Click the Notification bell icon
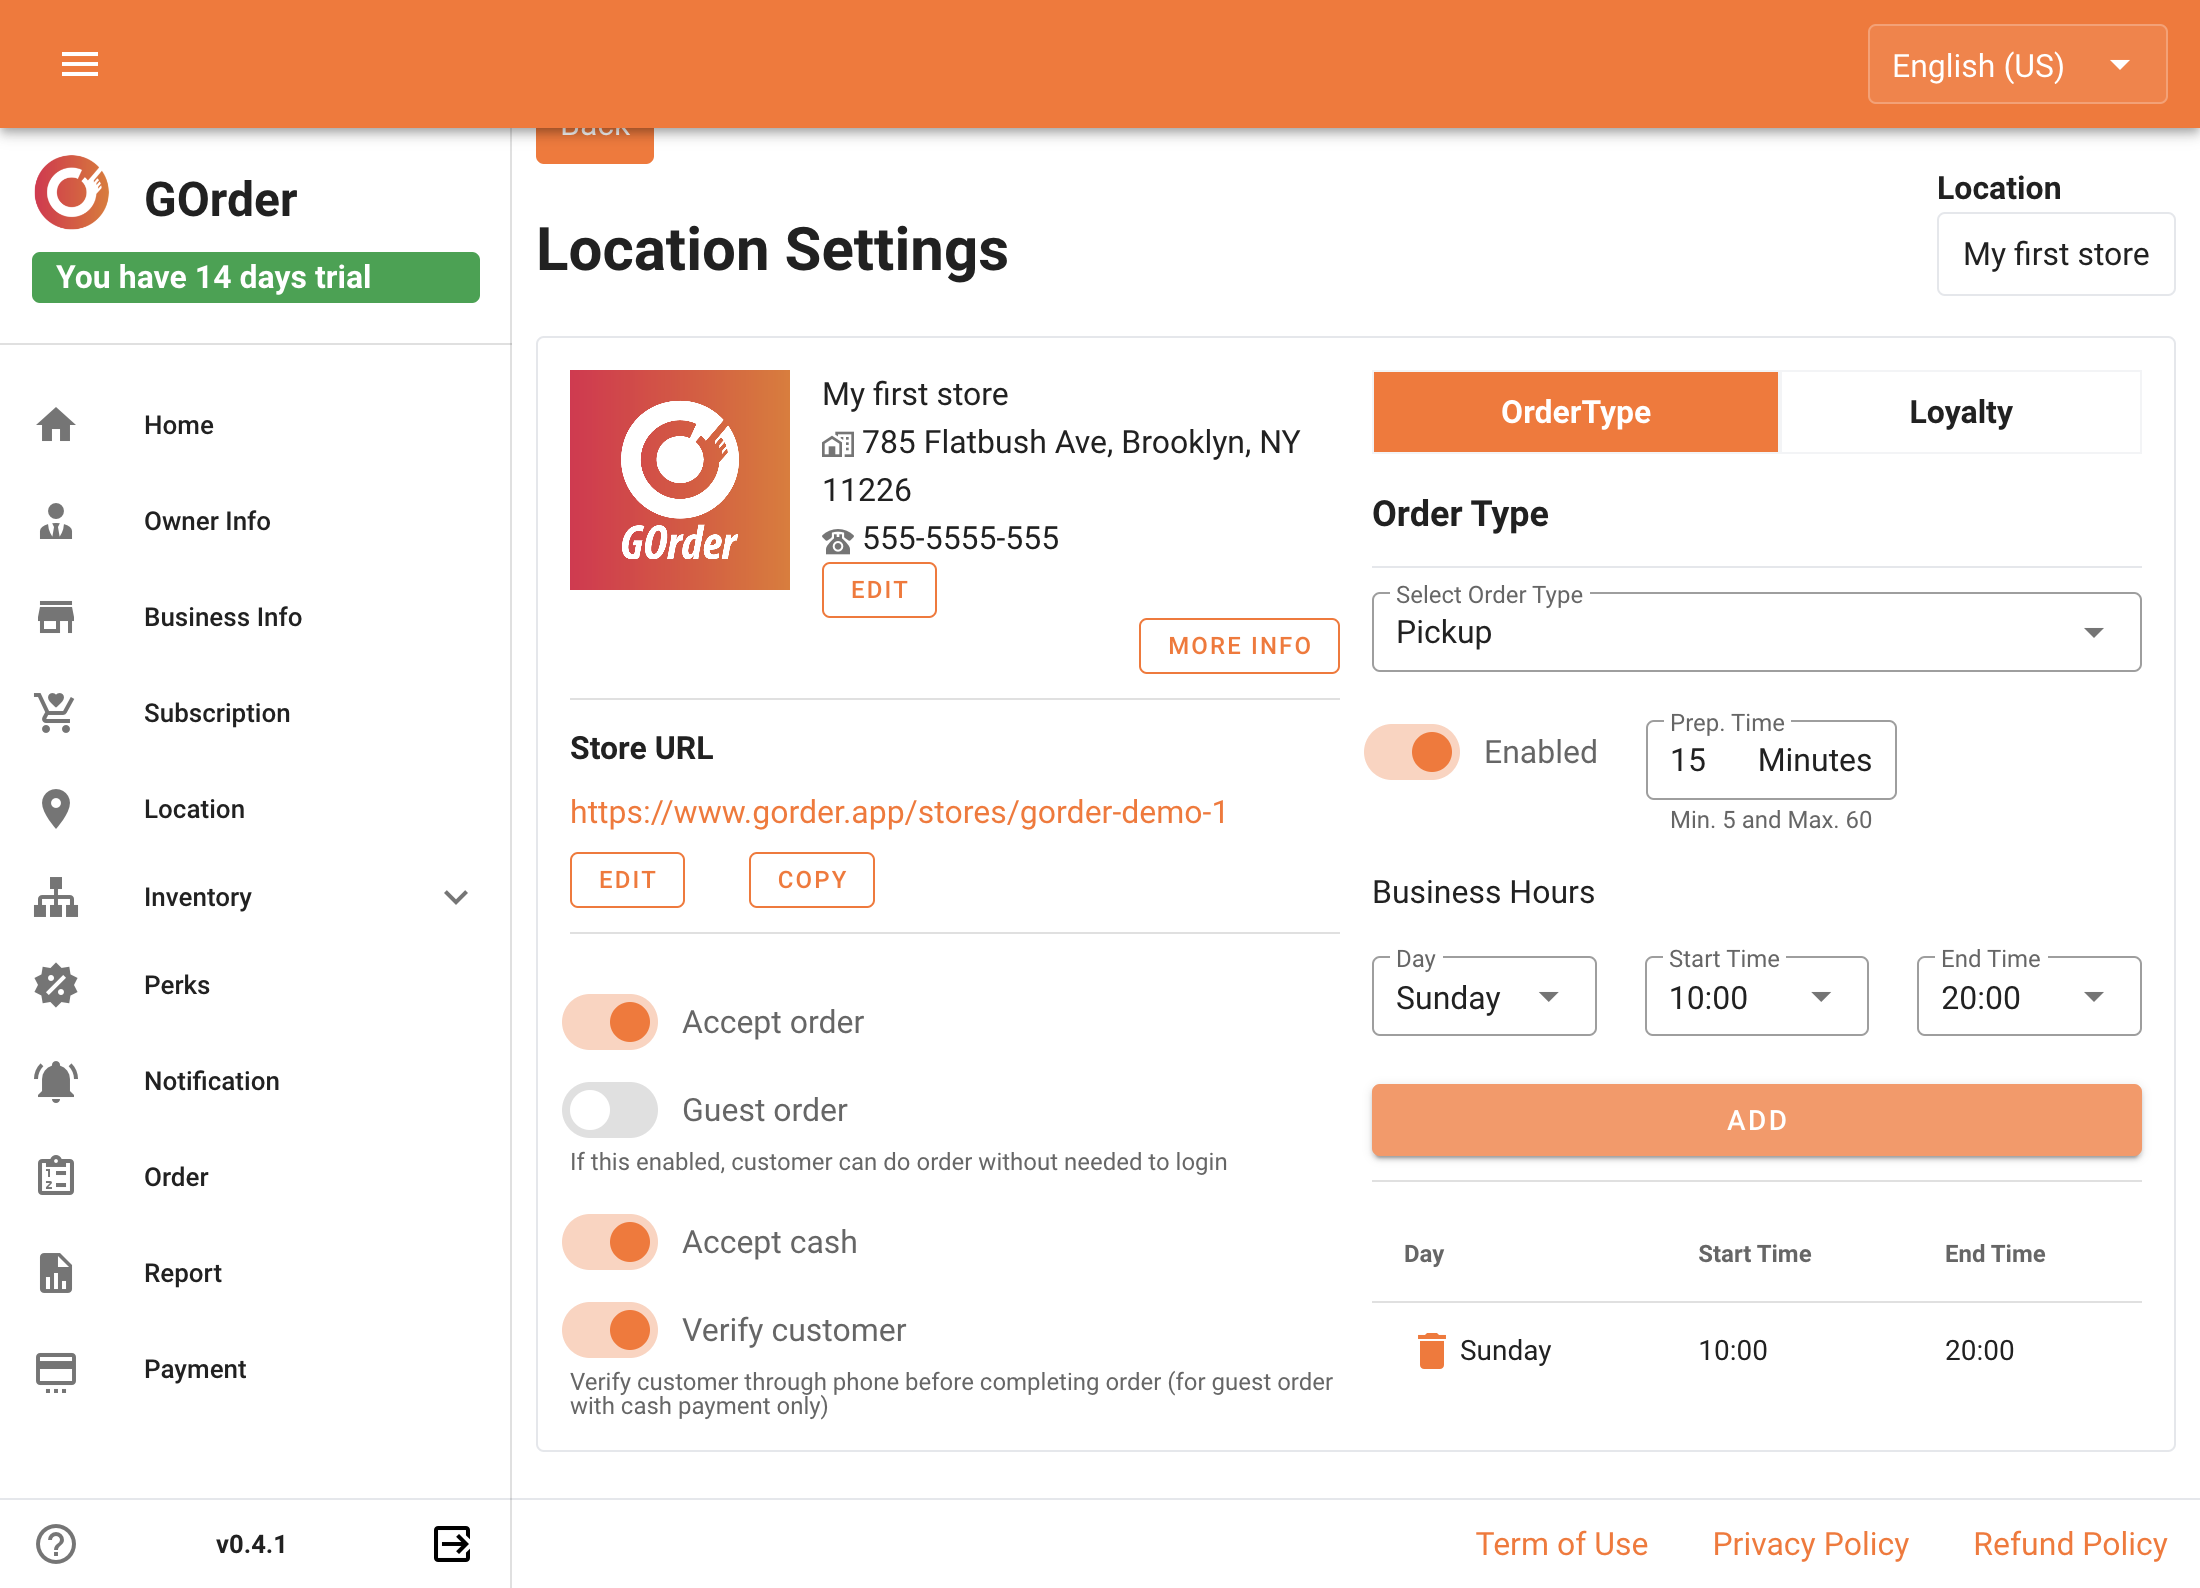Image resolution: width=2200 pixels, height=1588 pixels. [x=56, y=1081]
